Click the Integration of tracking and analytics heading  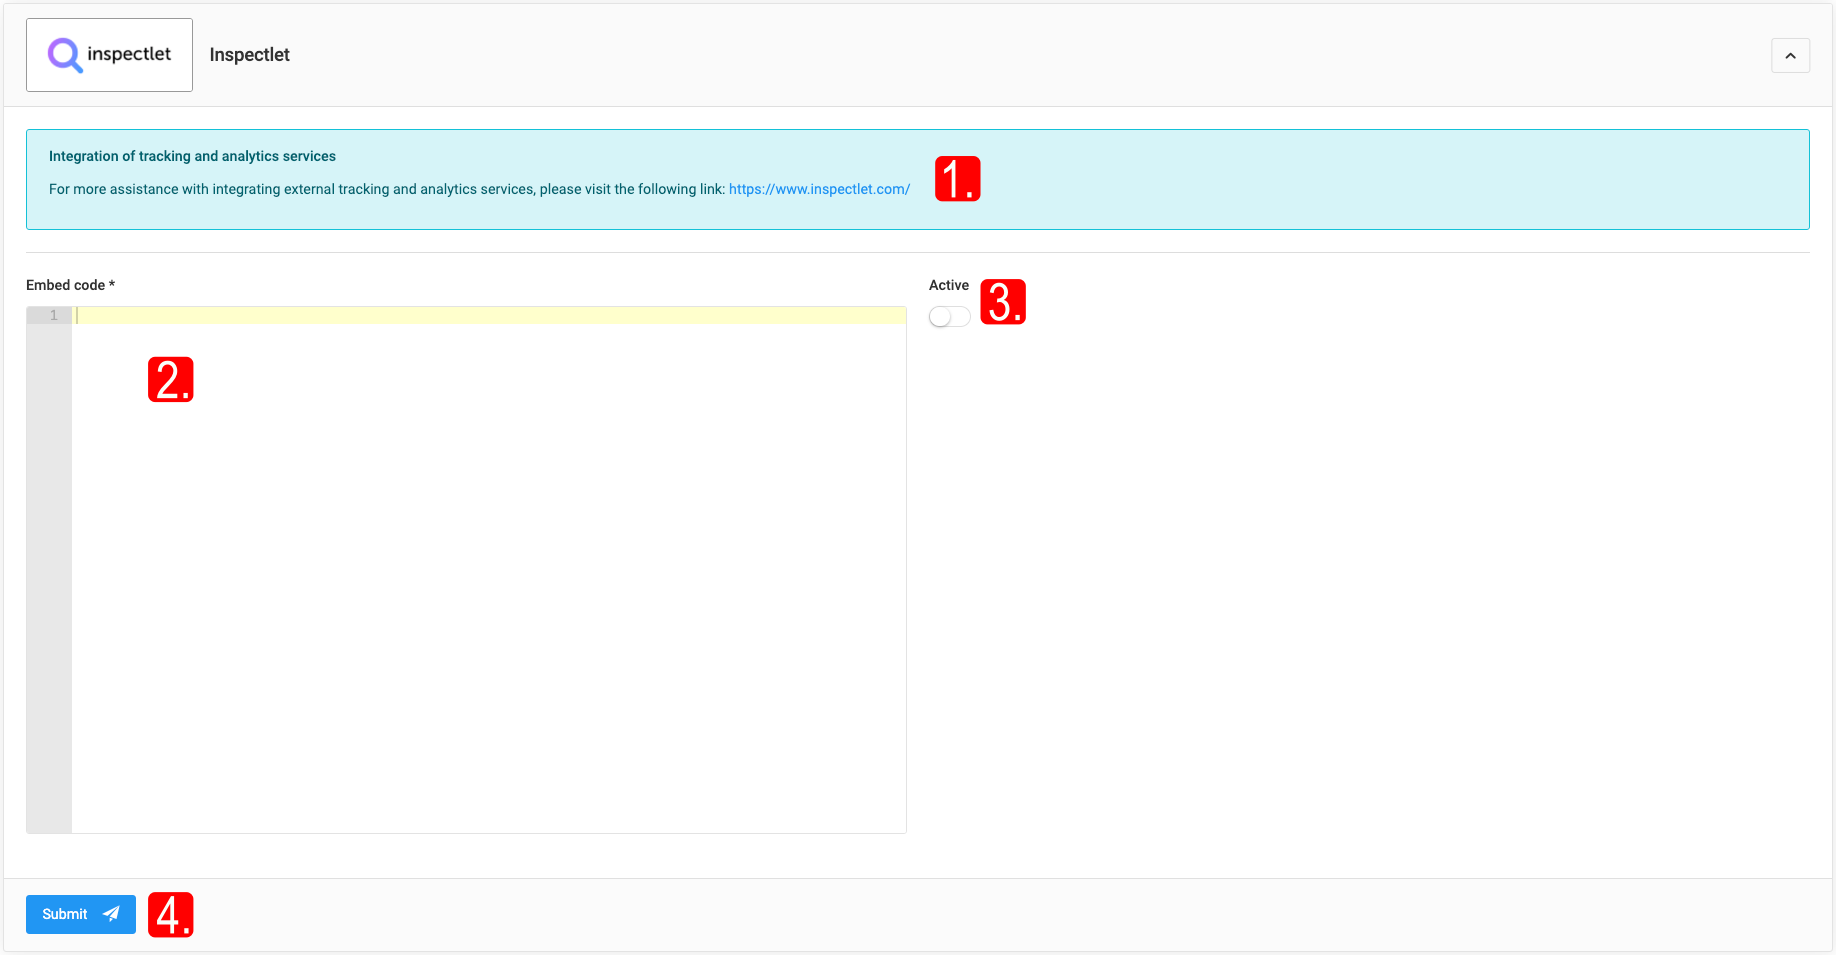pos(192,156)
